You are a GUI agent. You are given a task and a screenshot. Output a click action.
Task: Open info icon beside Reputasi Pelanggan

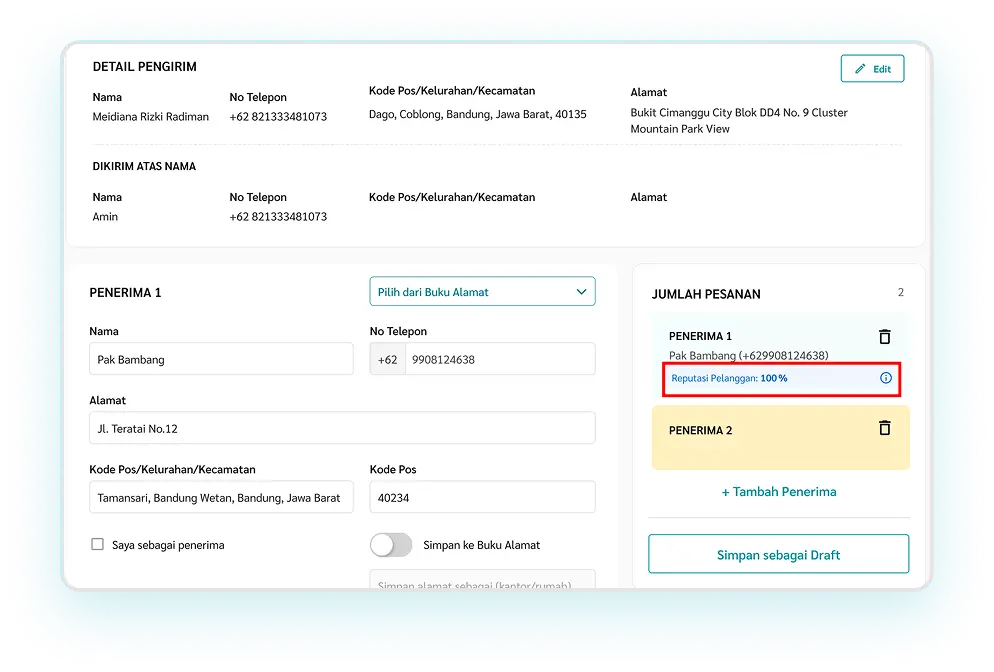coord(885,379)
